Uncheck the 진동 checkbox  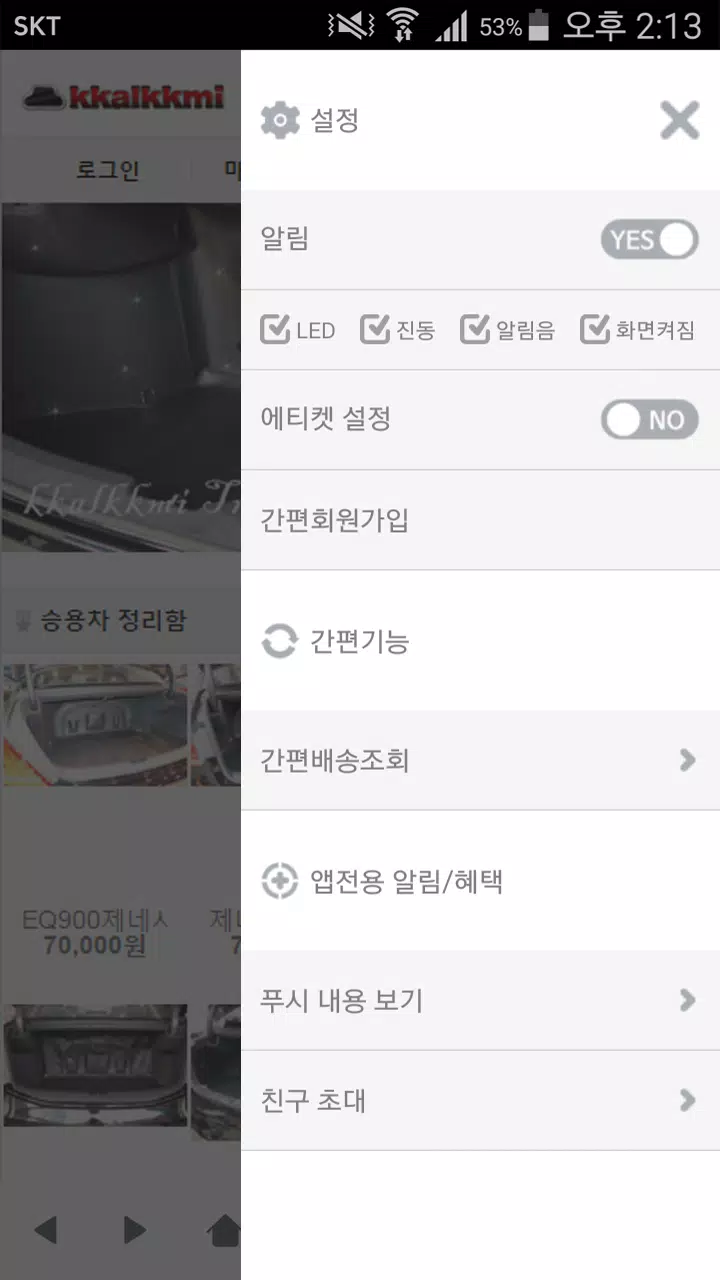(x=375, y=329)
